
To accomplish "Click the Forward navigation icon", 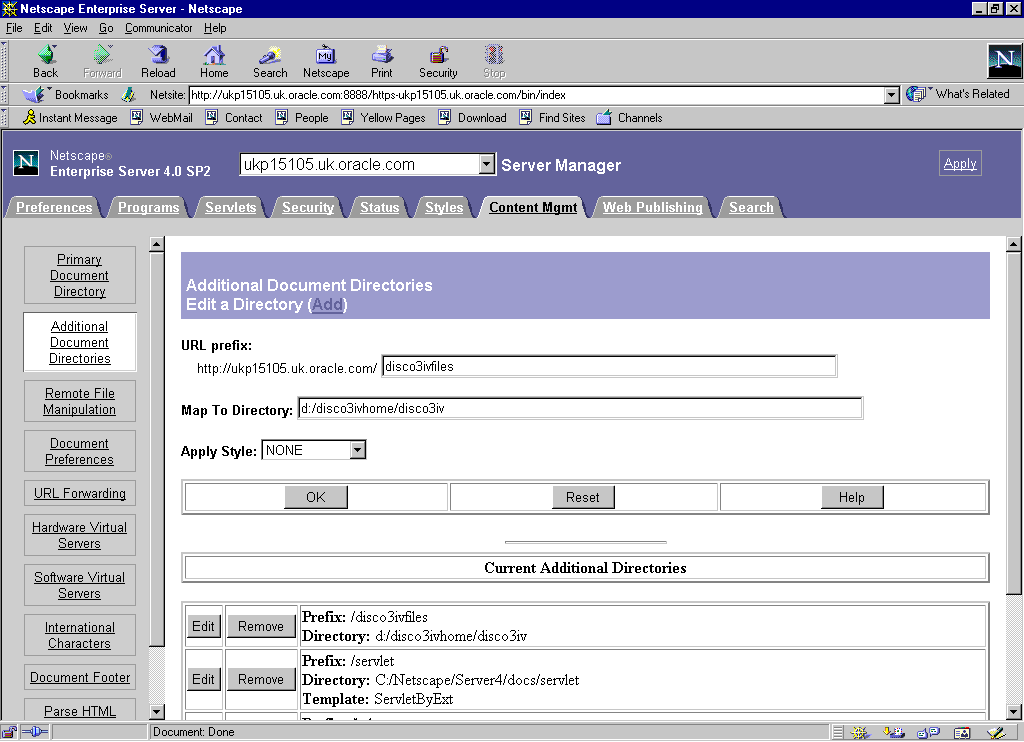I will 103,61.
